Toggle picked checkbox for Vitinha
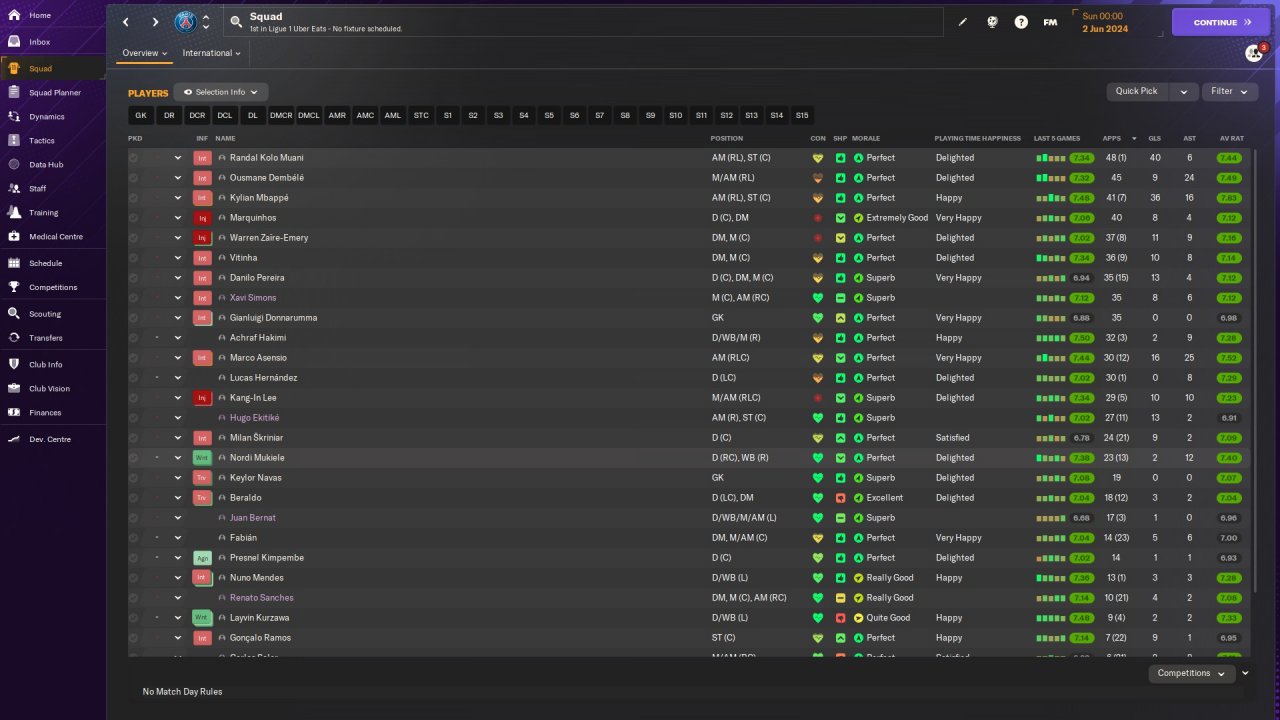 134,258
